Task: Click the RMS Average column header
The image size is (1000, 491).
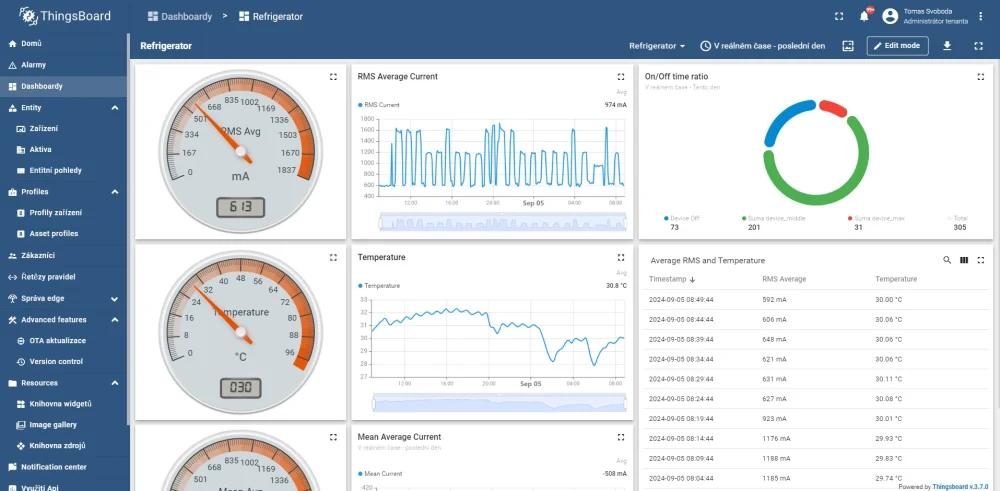Action: click(784, 279)
